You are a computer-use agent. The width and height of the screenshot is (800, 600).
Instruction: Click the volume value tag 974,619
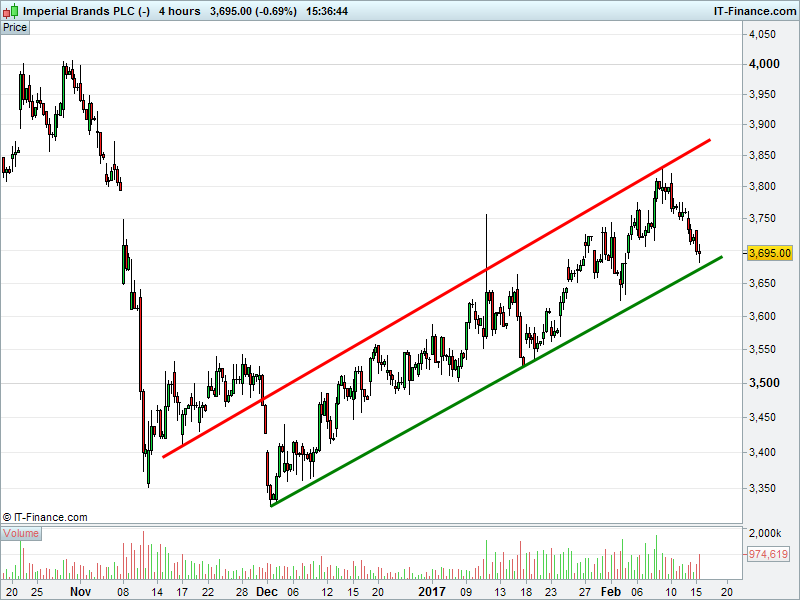768,554
